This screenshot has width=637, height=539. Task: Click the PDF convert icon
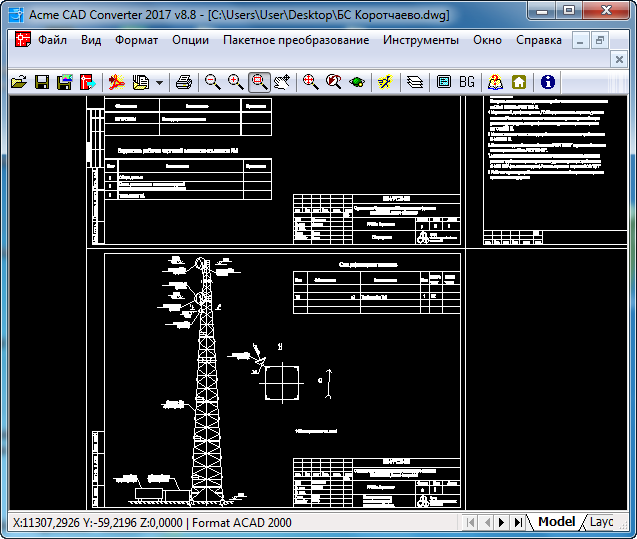click(x=117, y=82)
